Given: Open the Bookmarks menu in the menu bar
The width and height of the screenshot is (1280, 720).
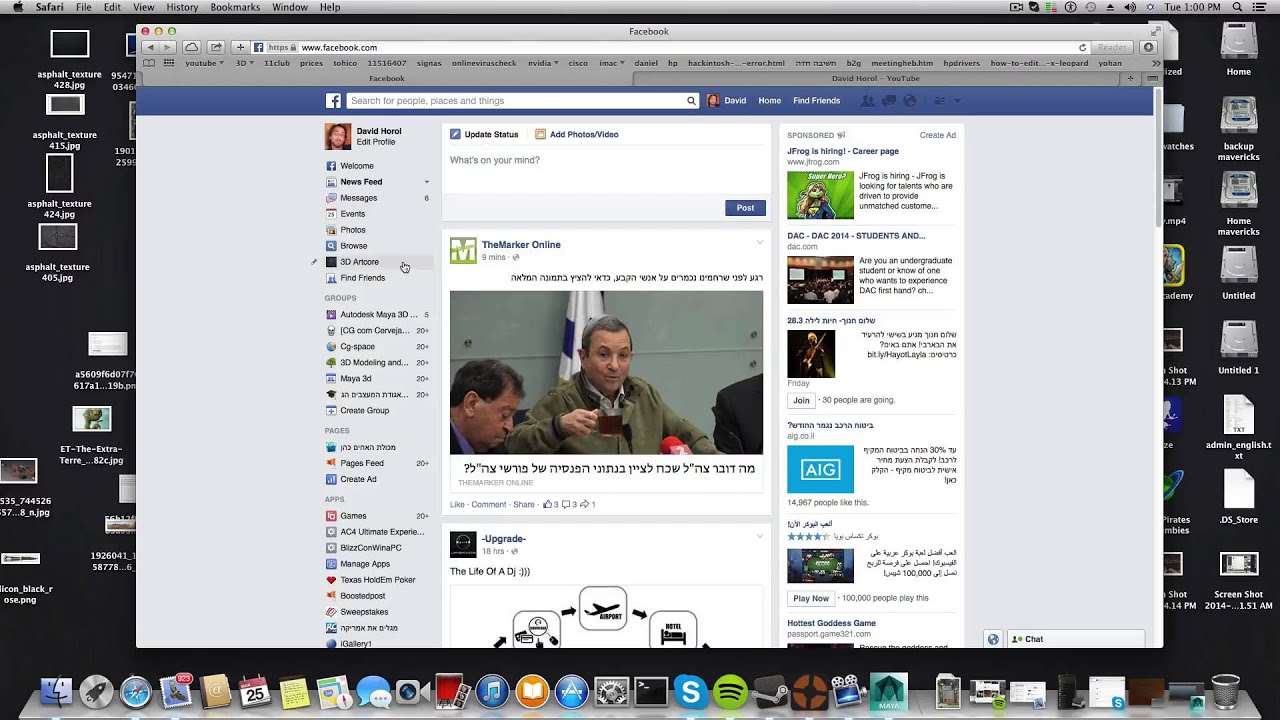Looking at the screenshot, I should click(235, 7).
